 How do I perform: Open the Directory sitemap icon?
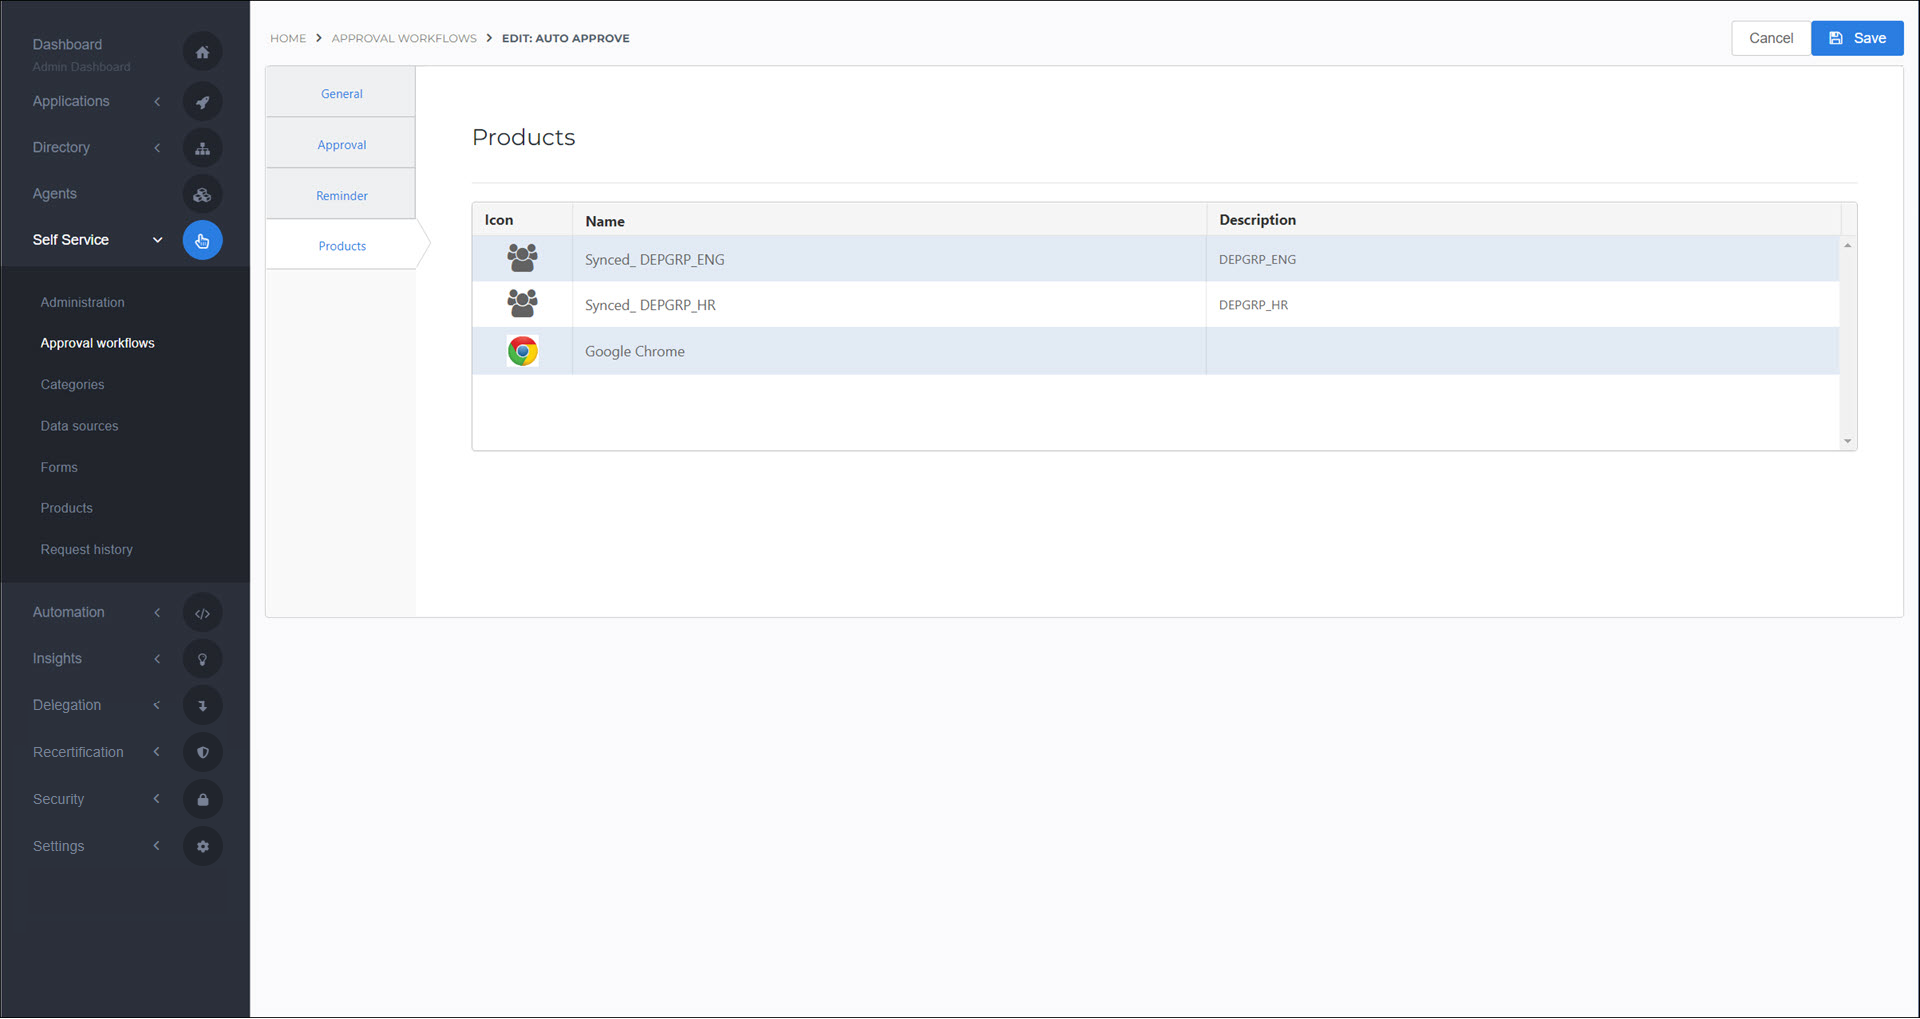202,147
